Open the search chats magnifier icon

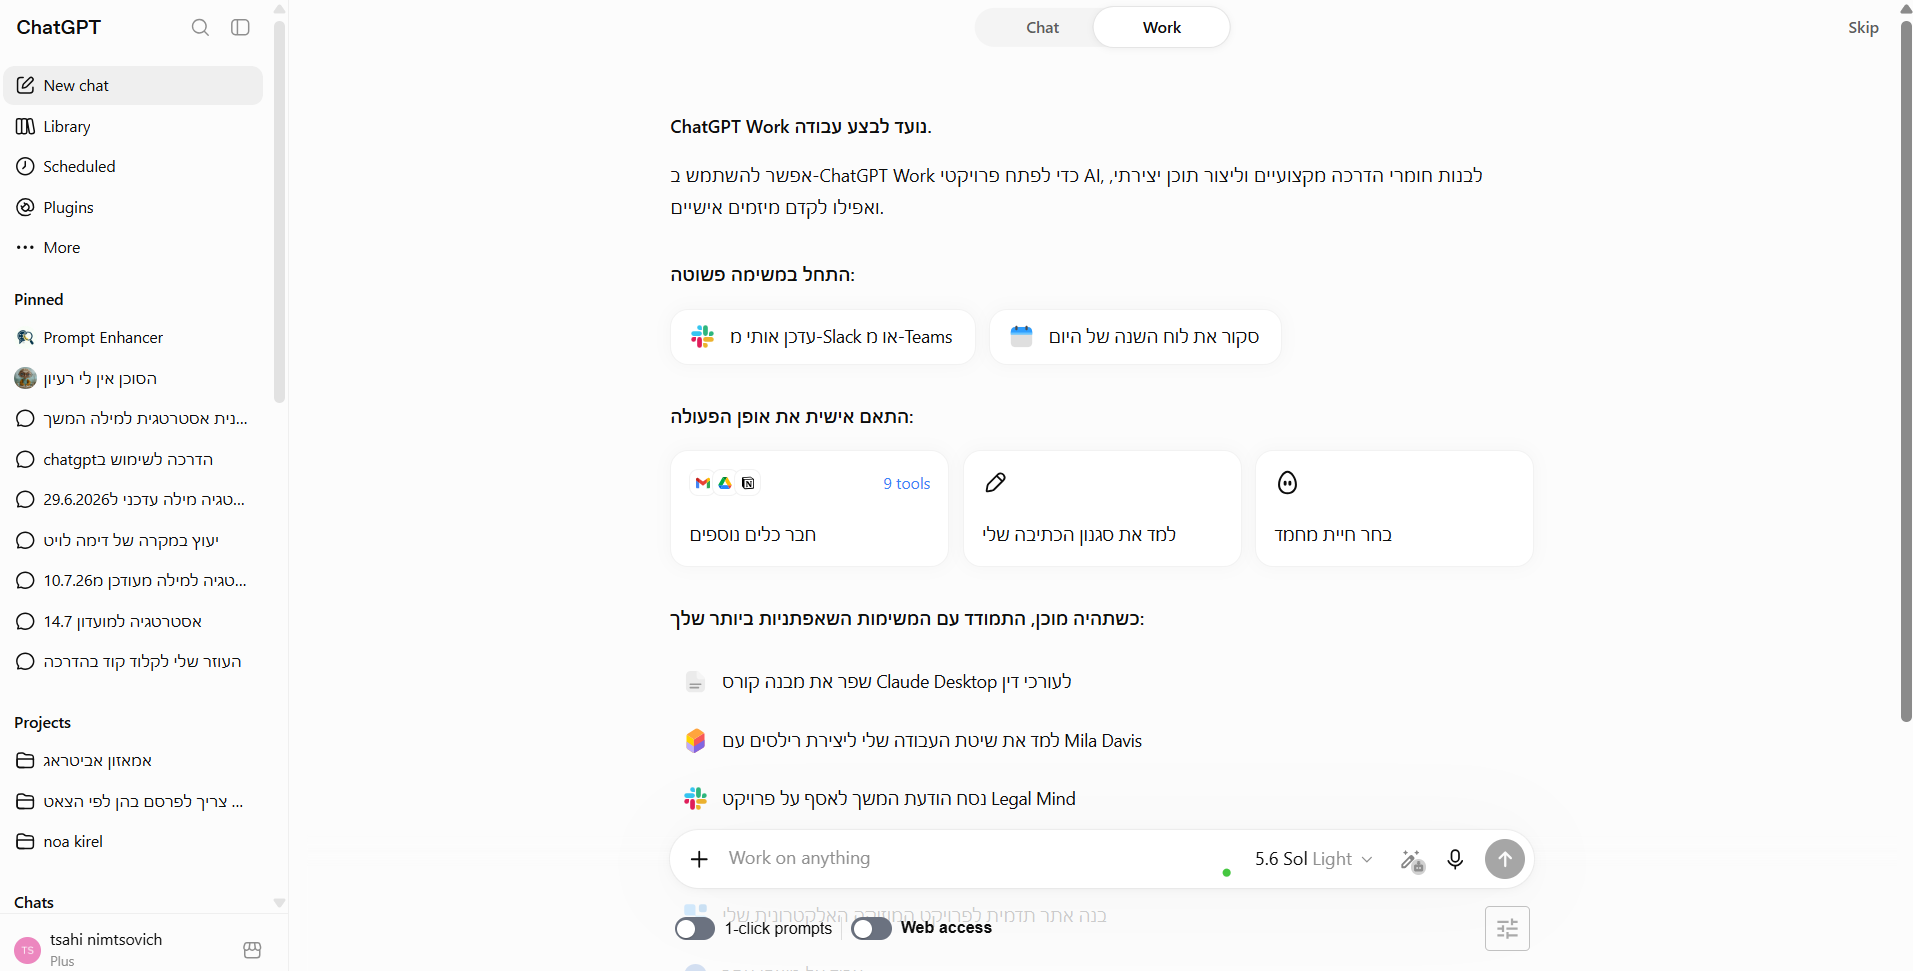200,27
